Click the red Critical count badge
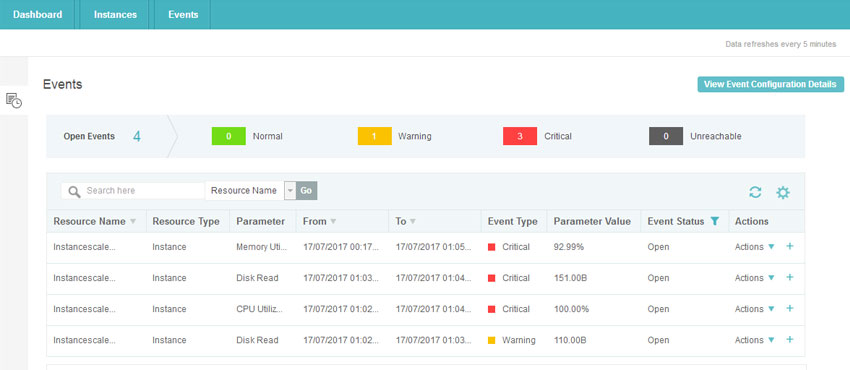850x370 pixels. [x=520, y=137]
